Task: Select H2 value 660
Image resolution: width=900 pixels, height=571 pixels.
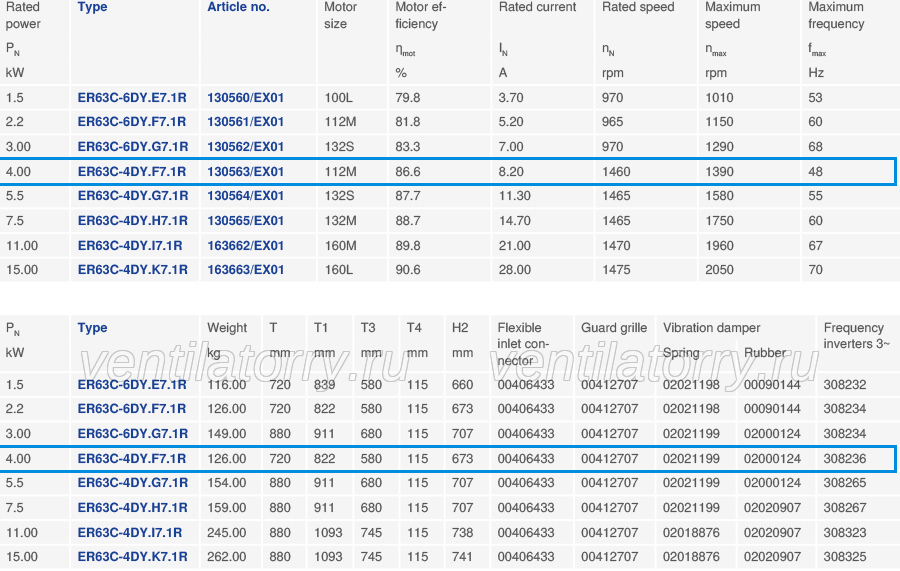Action: pyautogui.click(x=462, y=384)
